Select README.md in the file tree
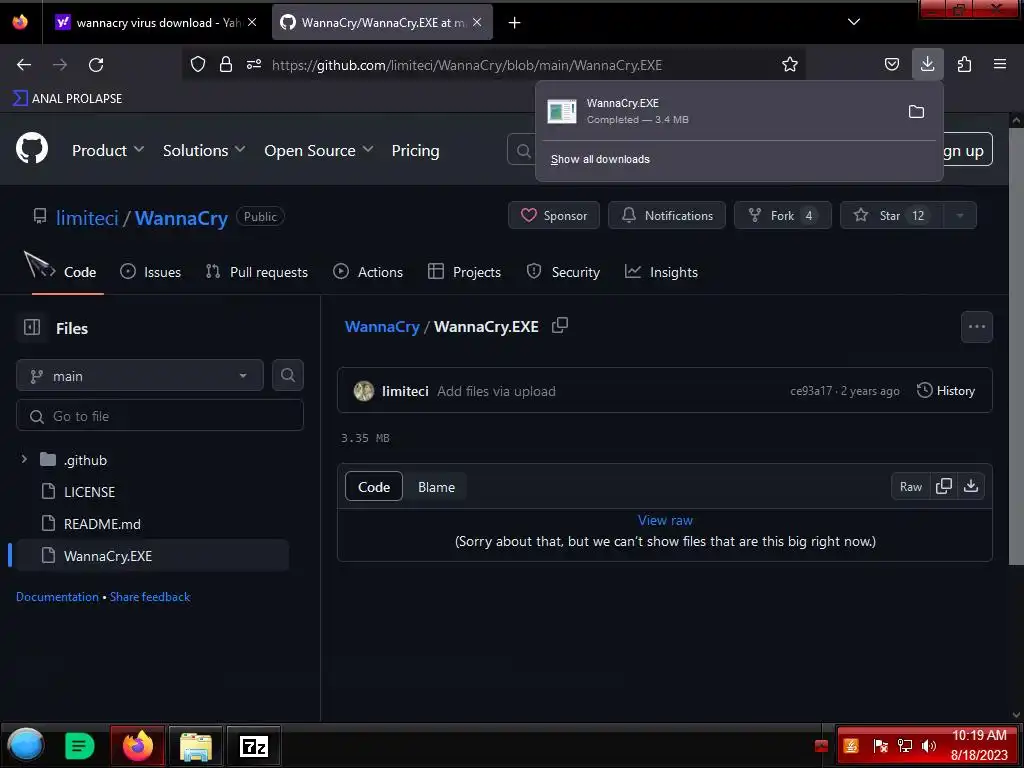1024x768 pixels. [101, 523]
